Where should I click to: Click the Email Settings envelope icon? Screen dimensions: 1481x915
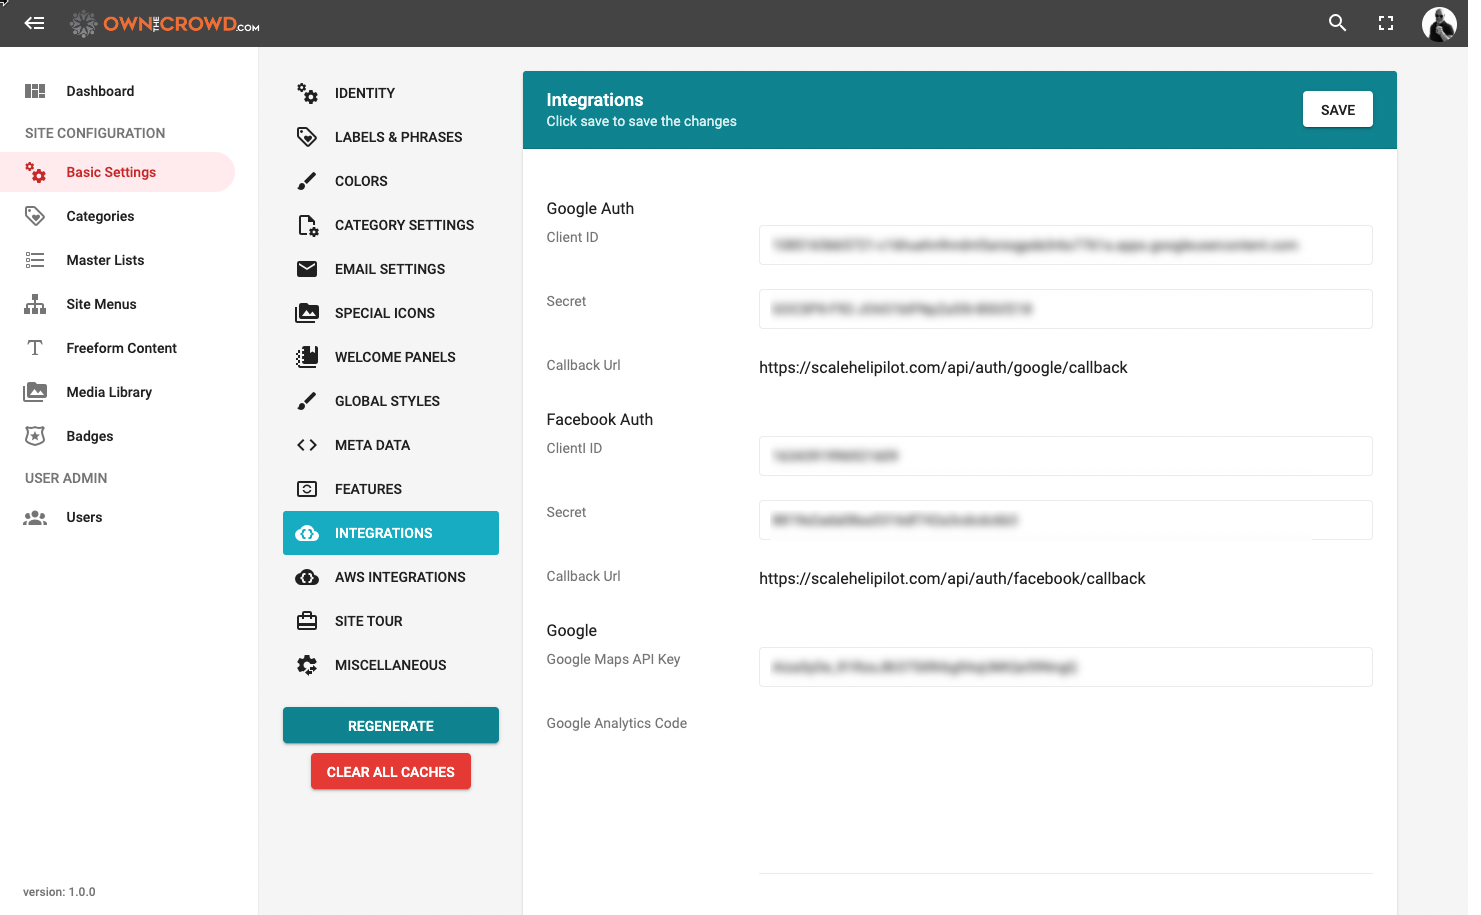307,269
